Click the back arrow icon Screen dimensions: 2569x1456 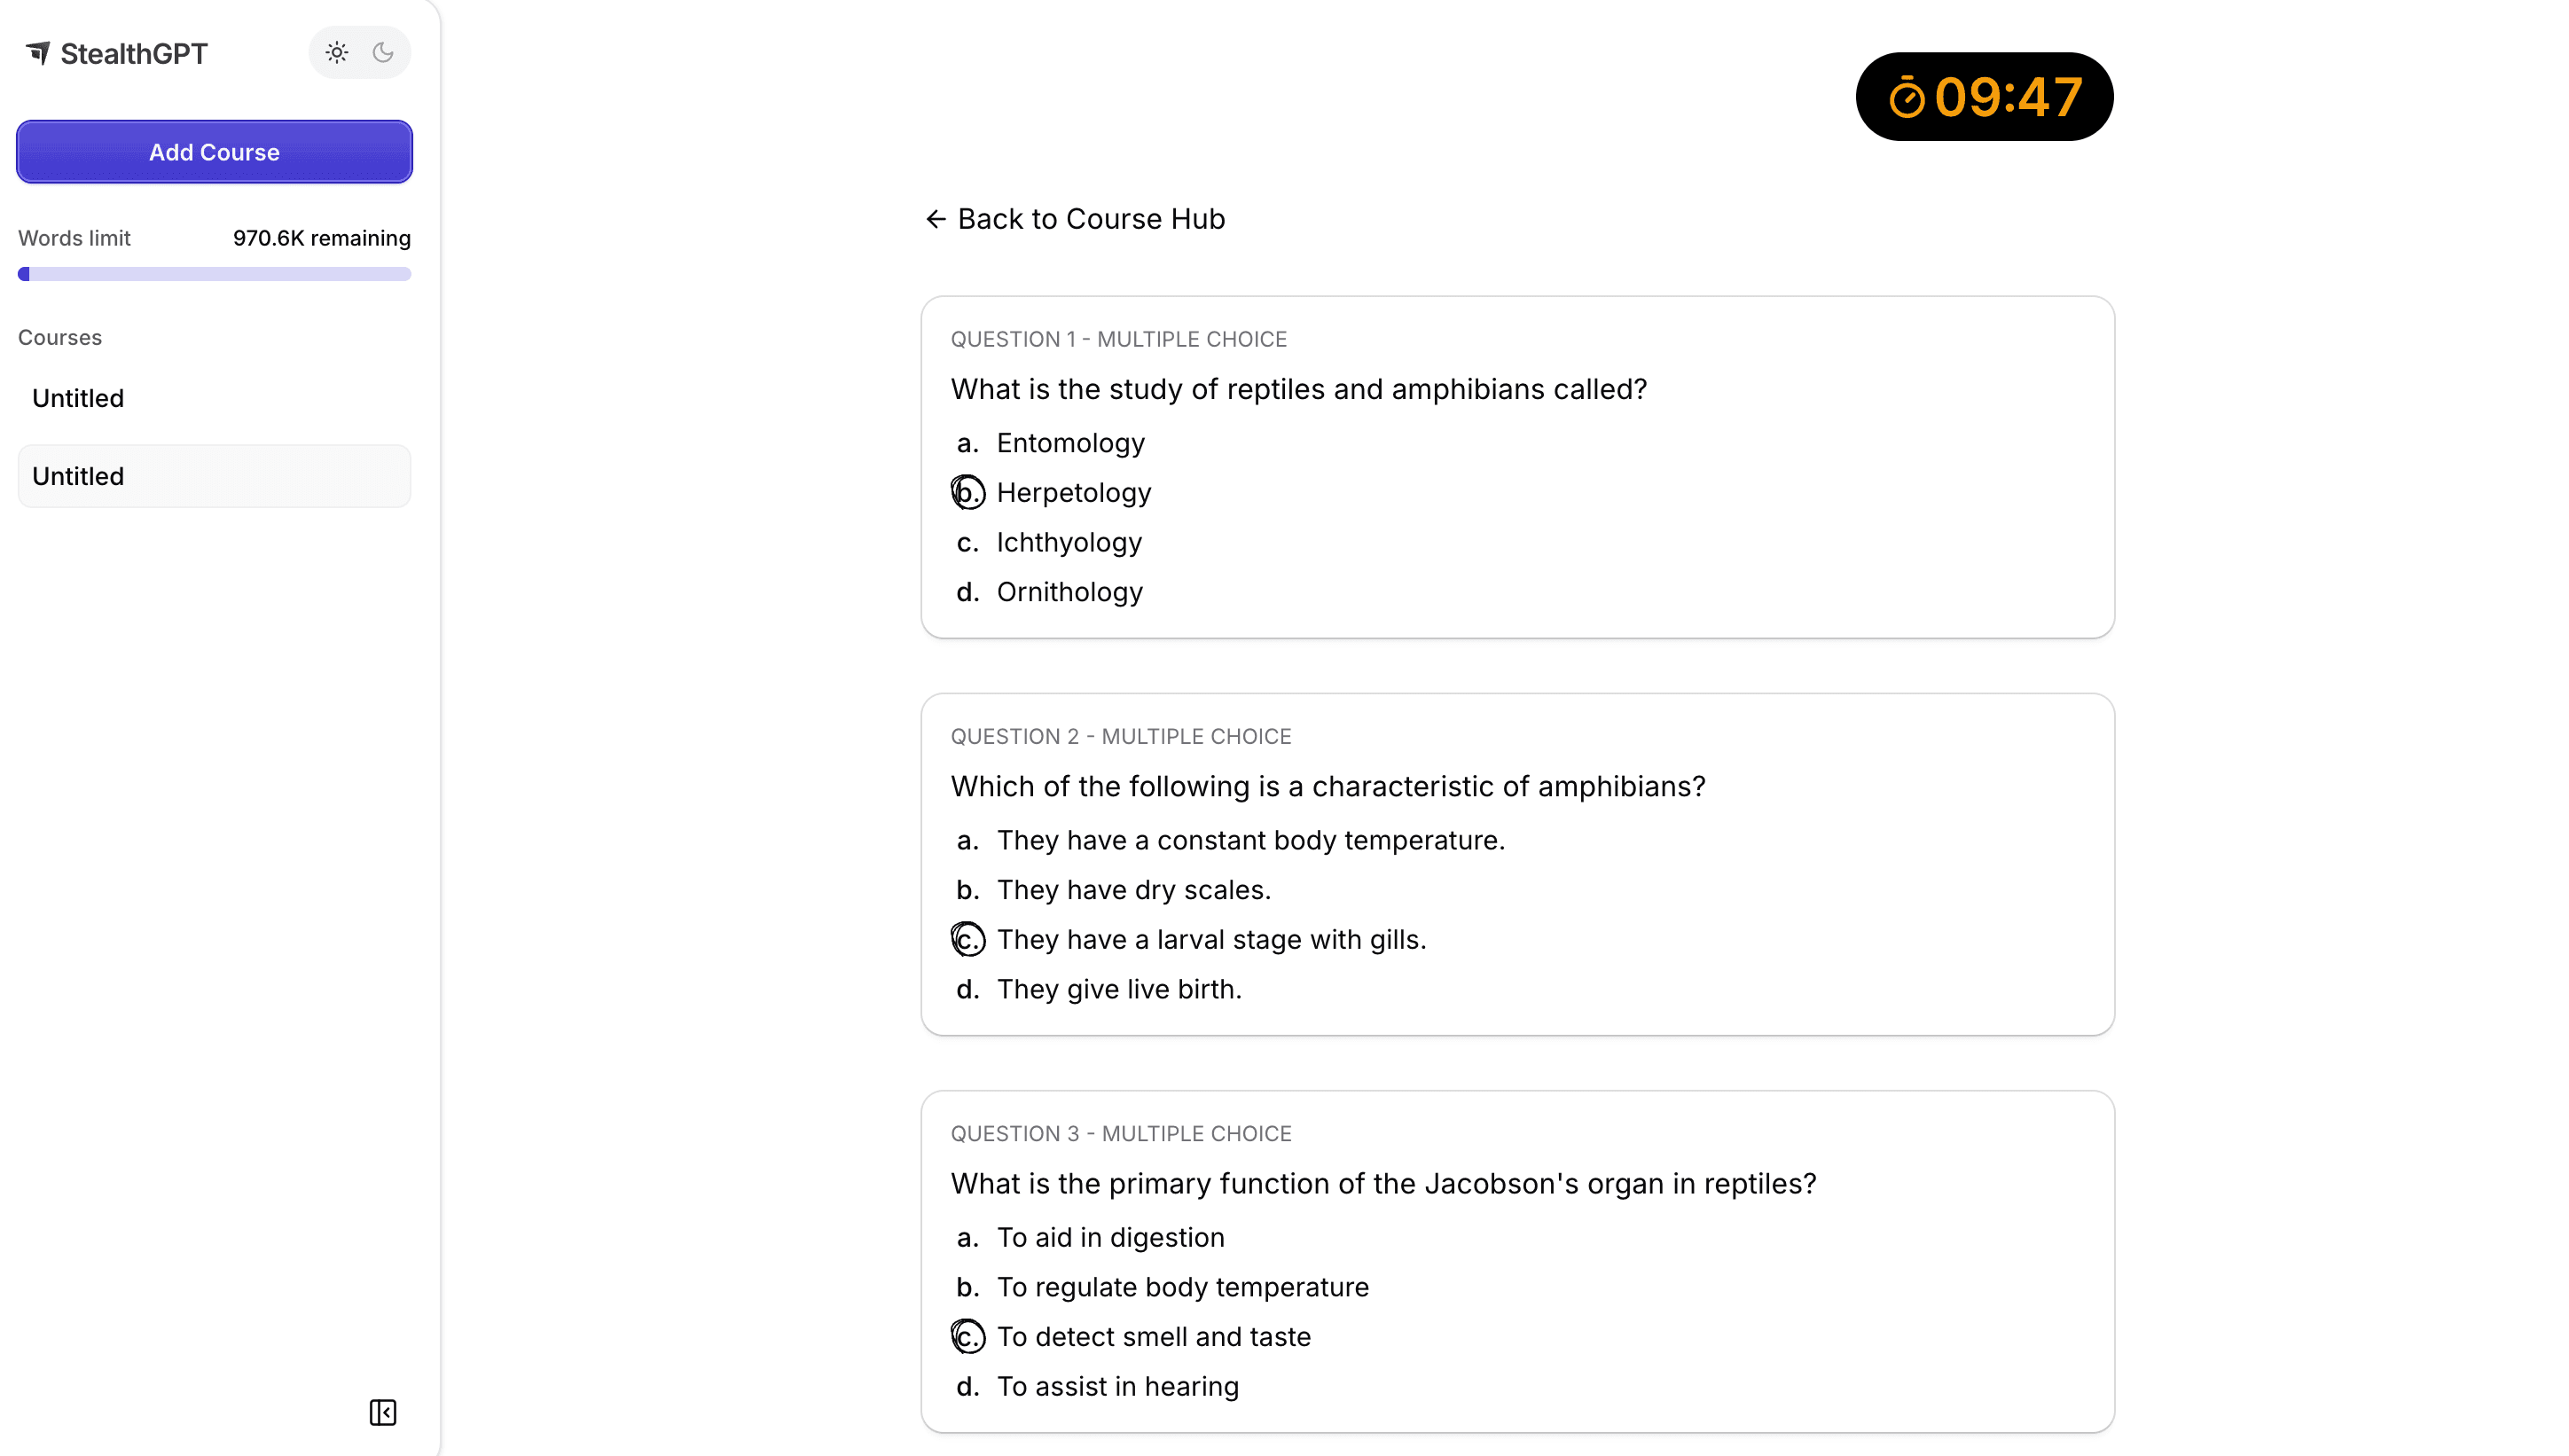936,219
